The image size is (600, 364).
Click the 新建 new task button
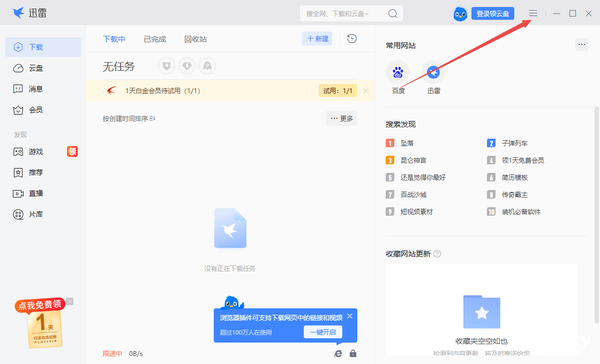317,39
